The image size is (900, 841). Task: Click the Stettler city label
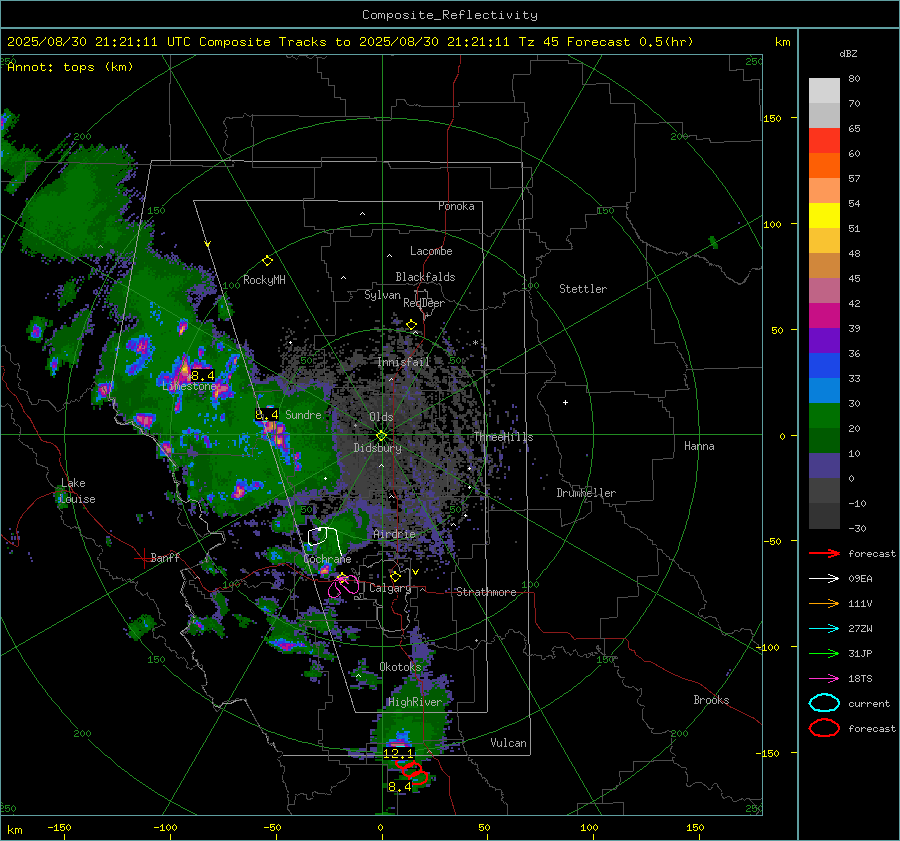[x=583, y=289]
